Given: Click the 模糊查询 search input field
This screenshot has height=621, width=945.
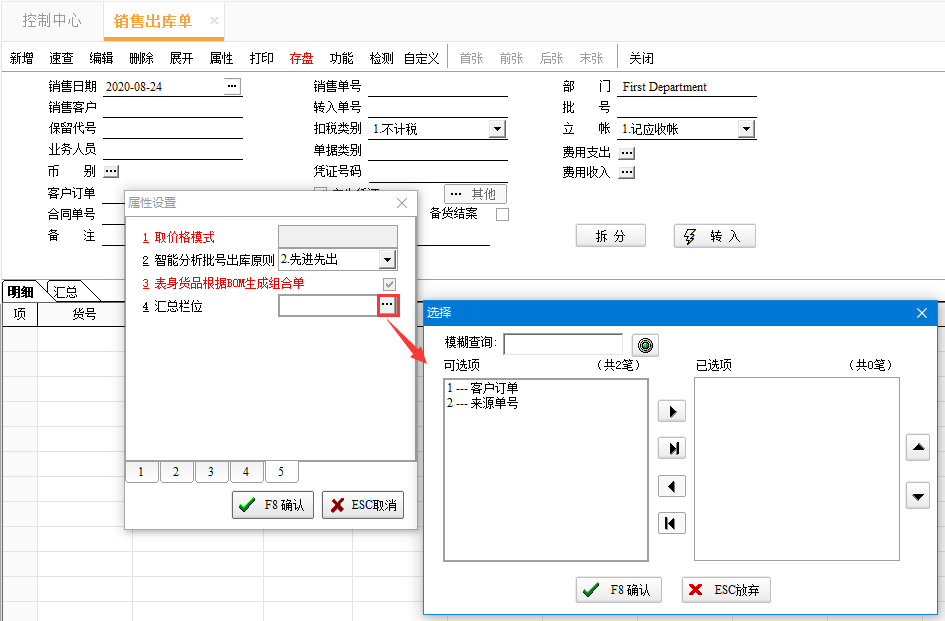Looking at the screenshot, I should pyautogui.click(x=563, y=344).
